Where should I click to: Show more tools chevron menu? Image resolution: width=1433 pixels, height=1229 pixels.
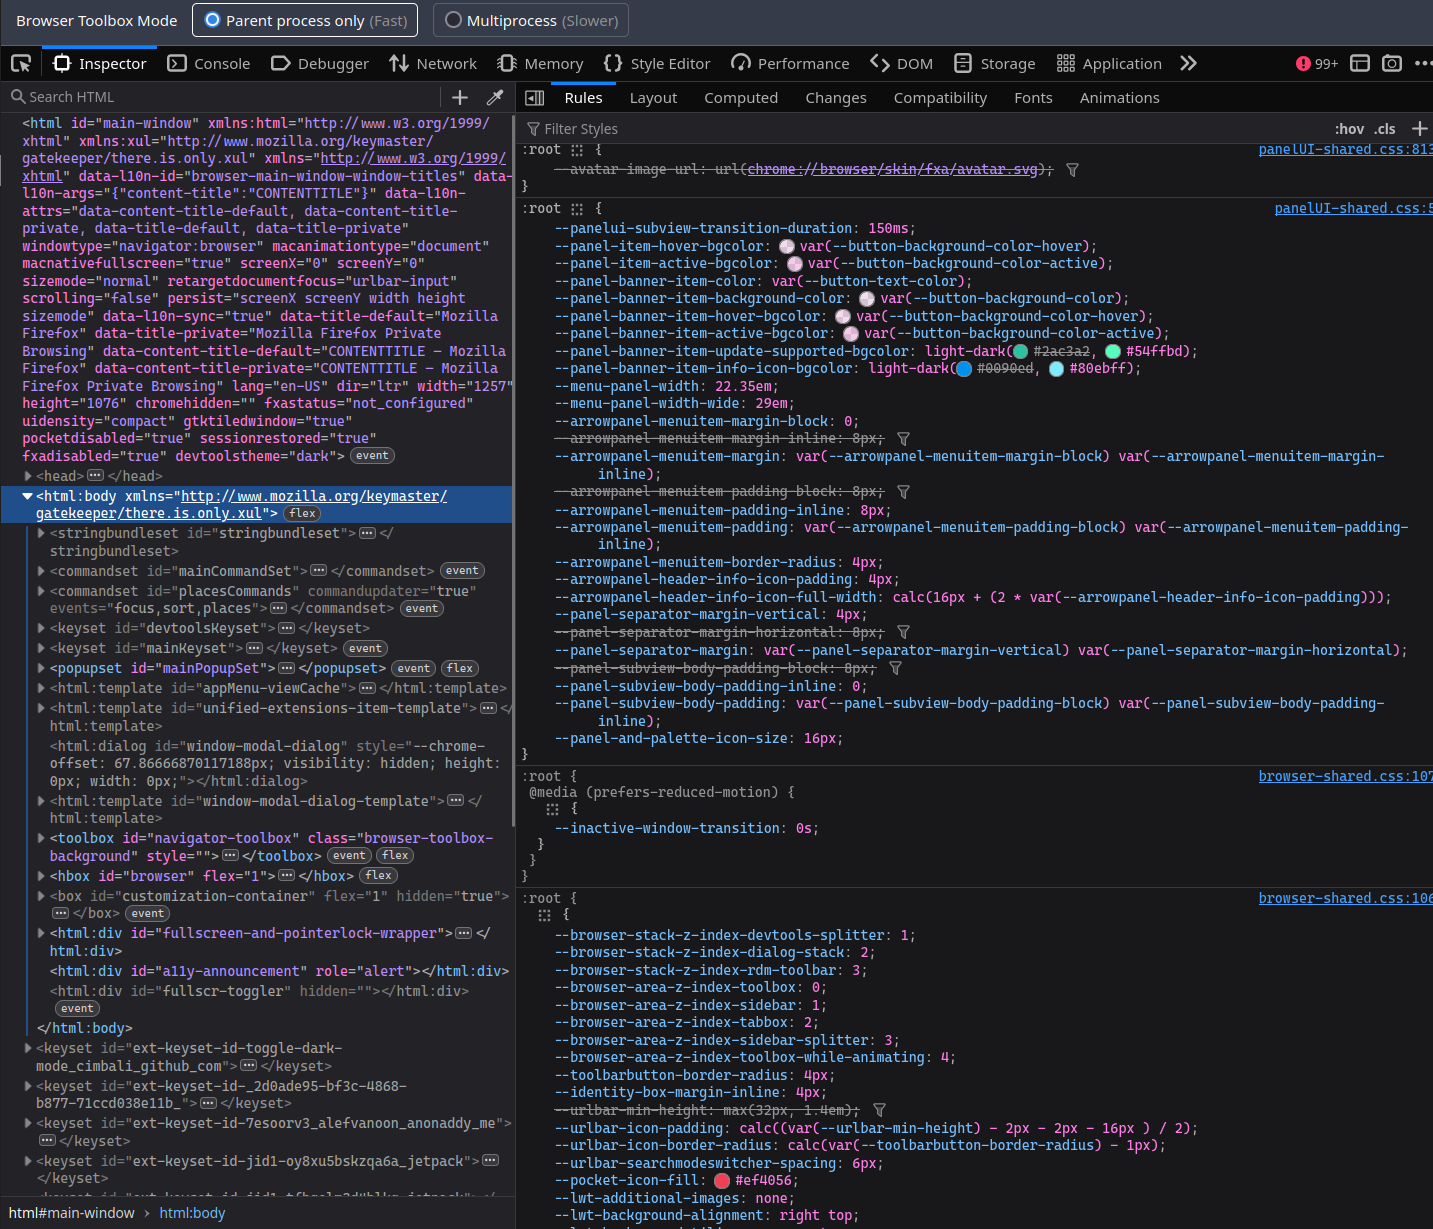click(x=1188, y=63)
